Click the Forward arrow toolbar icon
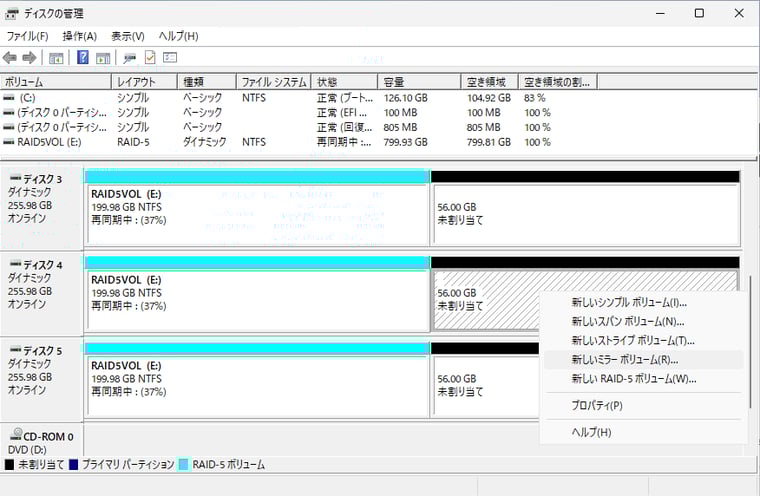 coord(30,58)
